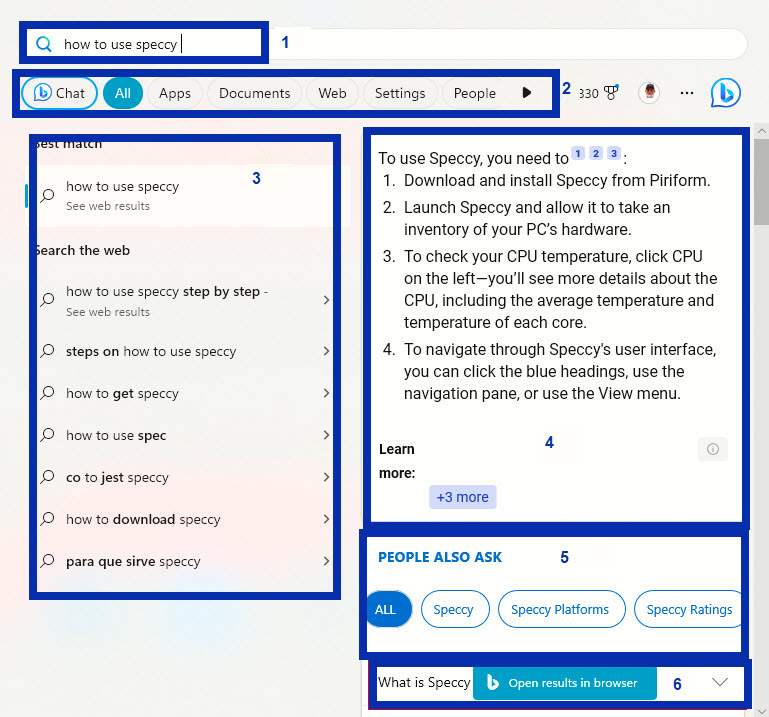Switch to the Web filter
Screen dimensions: 769x717
332,93
